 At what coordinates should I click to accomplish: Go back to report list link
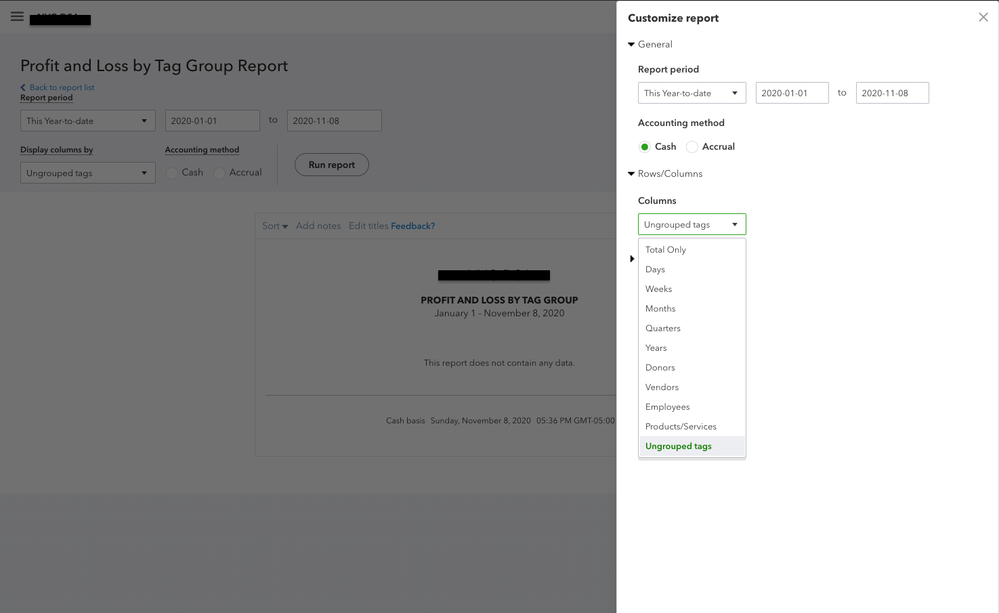pos(61,88)
